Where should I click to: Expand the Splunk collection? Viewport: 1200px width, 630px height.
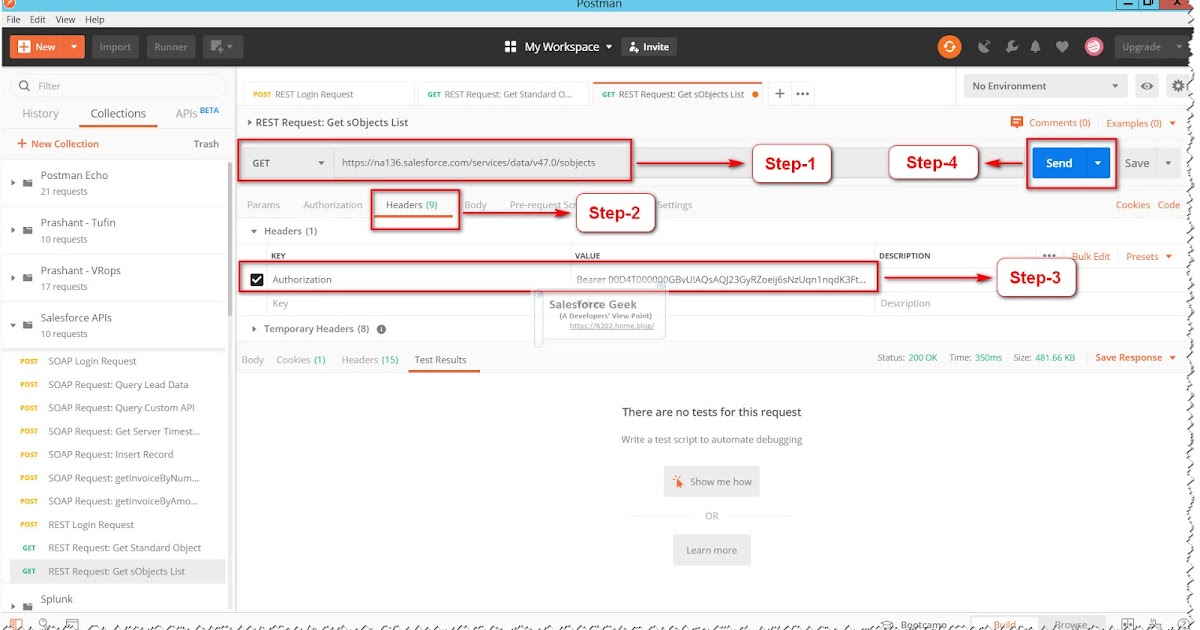pyautogui.click(x=13, y=605)
